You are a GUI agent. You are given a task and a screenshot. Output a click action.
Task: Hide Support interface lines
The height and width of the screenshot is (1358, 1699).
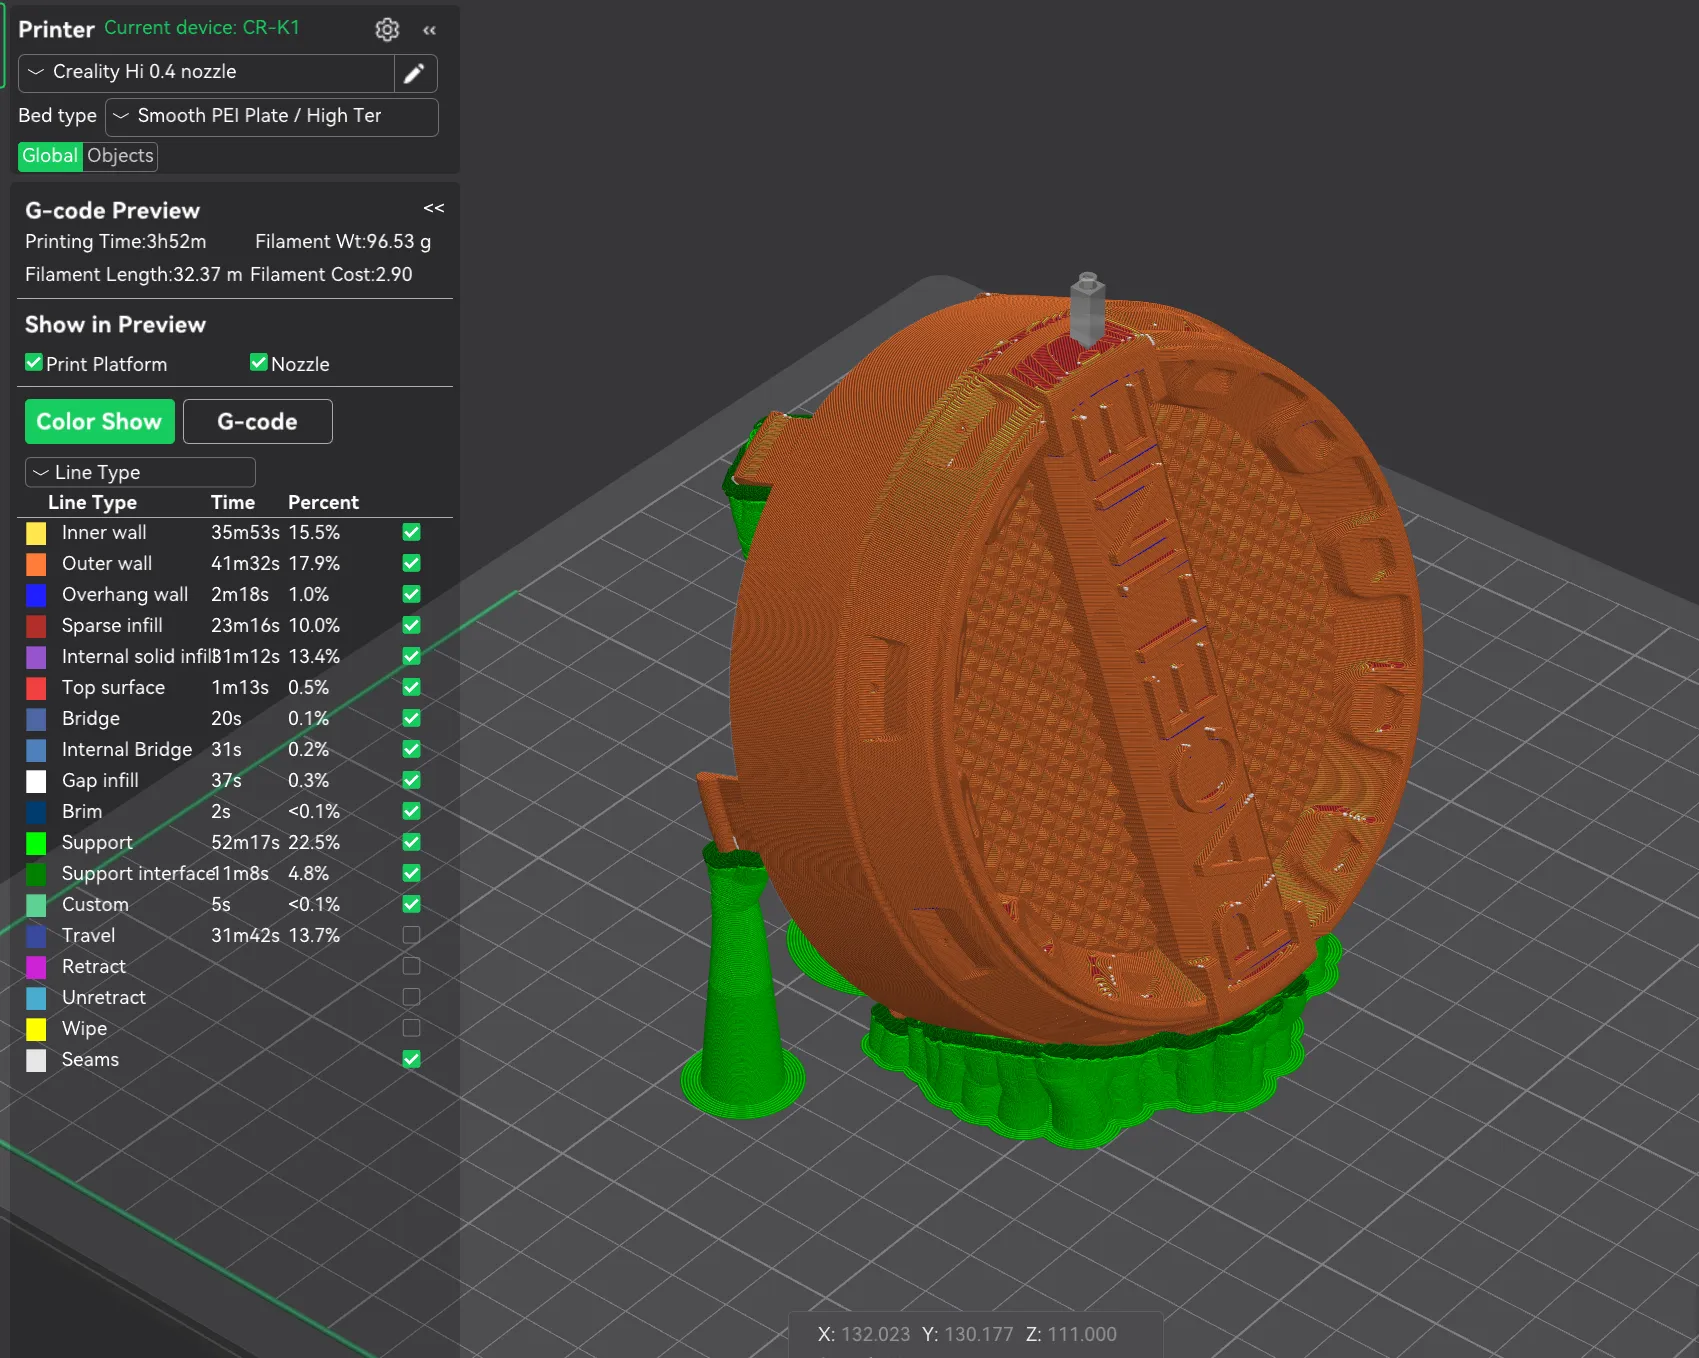pos(411,873)
